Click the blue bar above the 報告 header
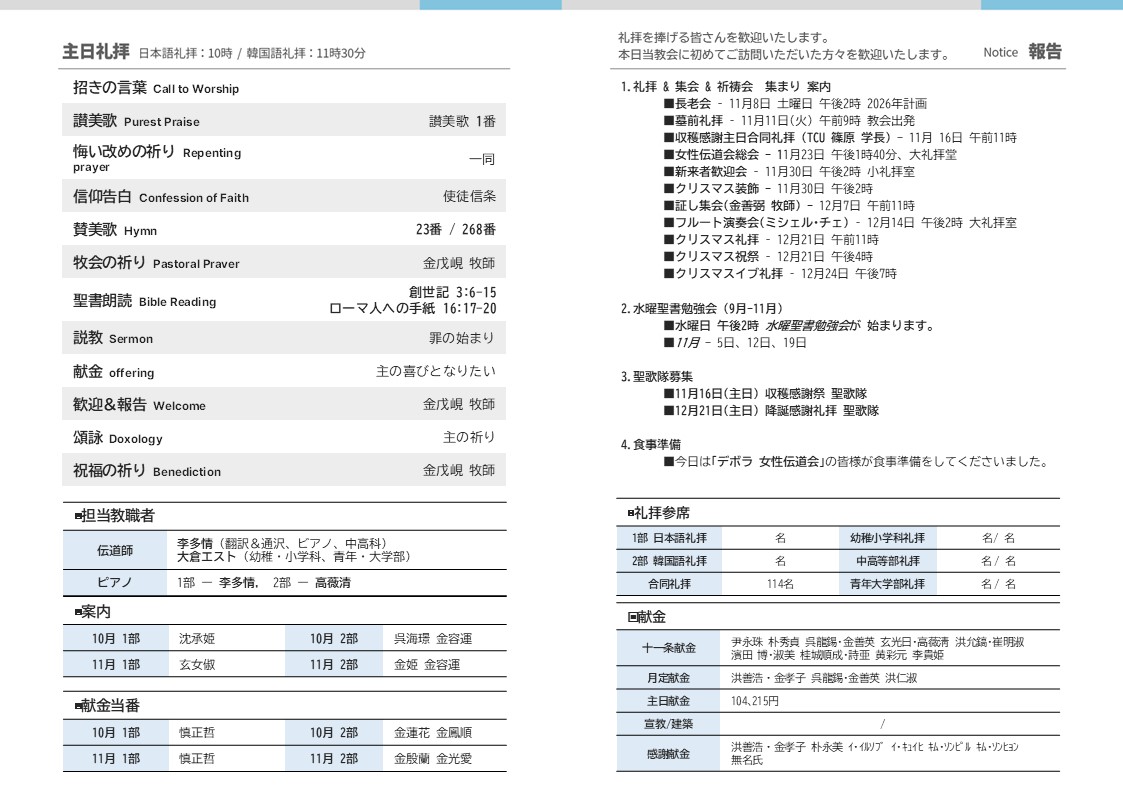The height and width of the screenshot is (794, 1123). click(x=1051, y=5)
